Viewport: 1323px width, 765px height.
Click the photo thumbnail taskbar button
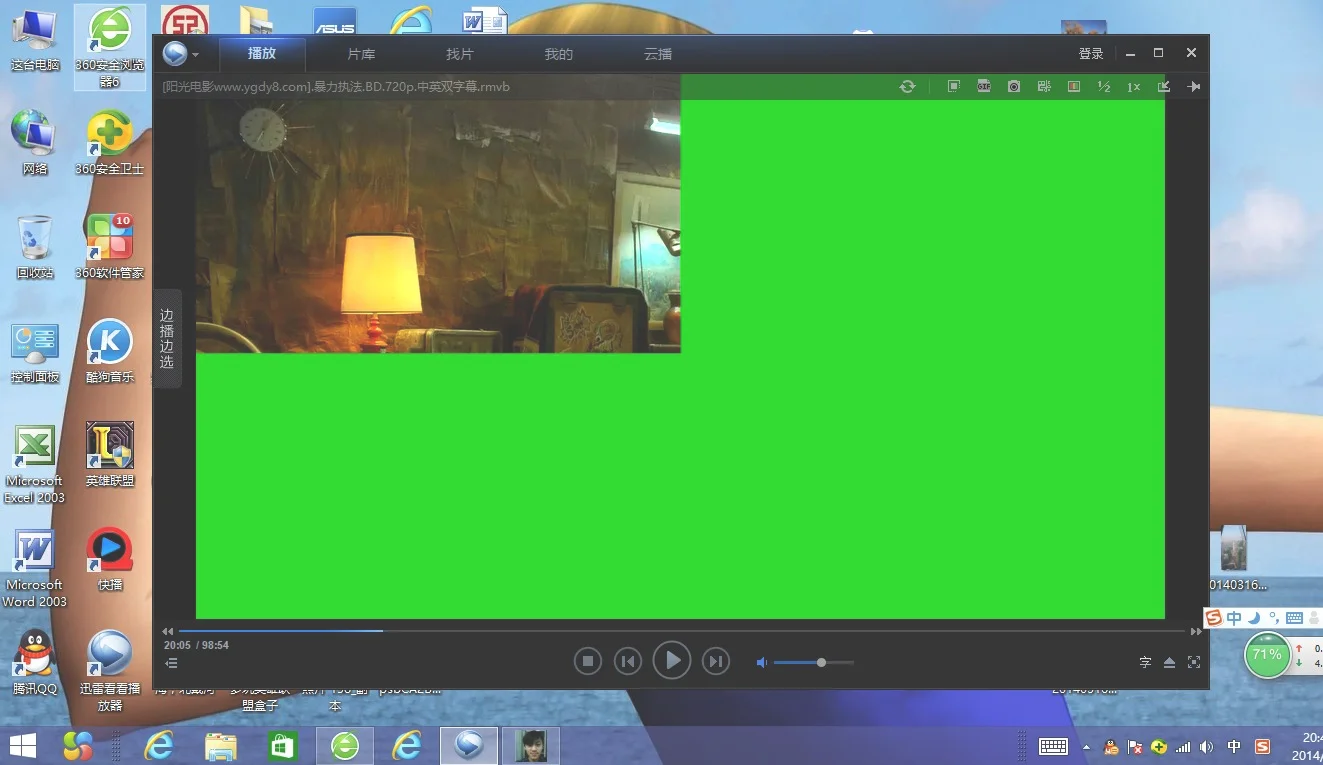point(531,745)
